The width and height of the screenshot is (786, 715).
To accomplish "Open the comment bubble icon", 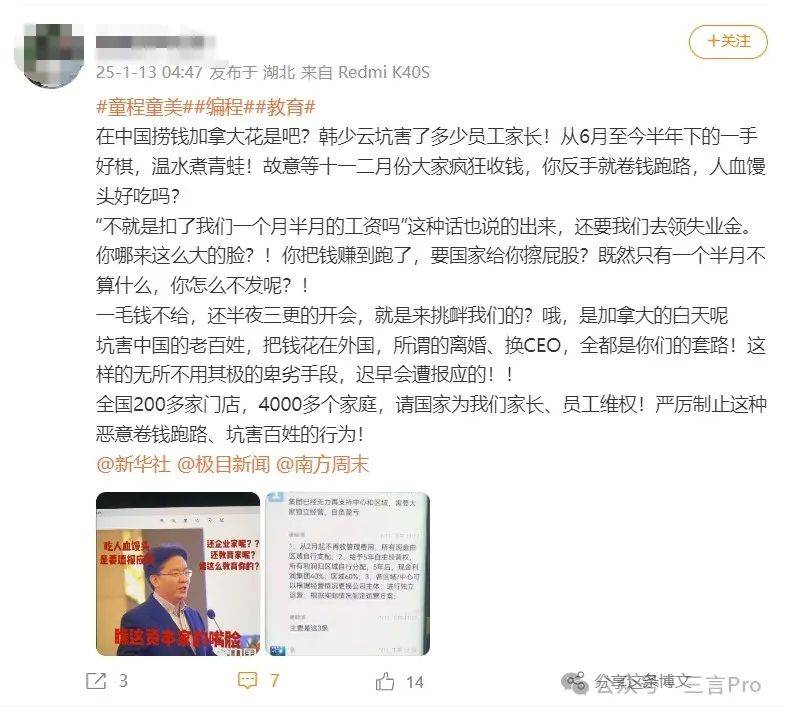I will (247, 680).
